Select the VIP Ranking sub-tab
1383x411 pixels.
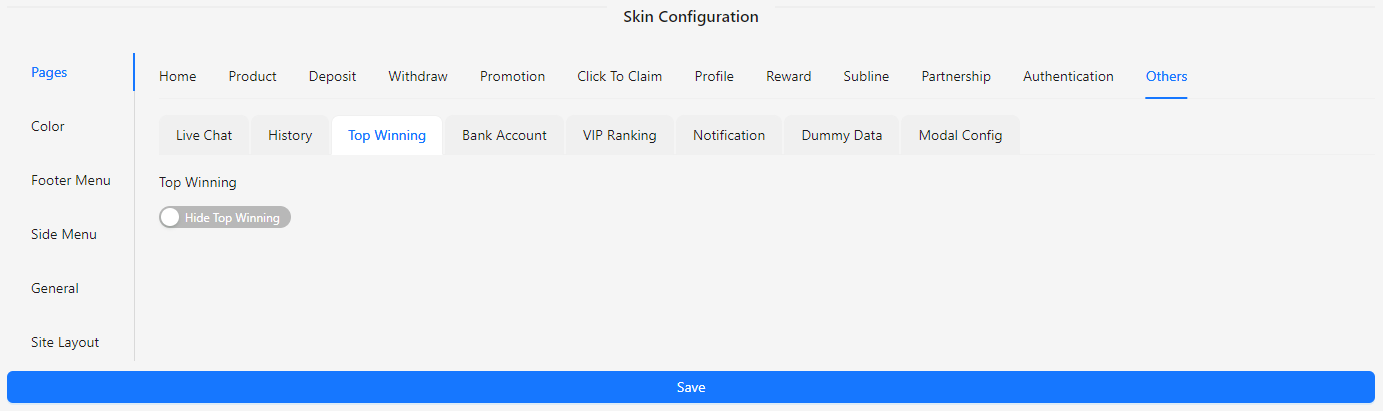(620, 136)
